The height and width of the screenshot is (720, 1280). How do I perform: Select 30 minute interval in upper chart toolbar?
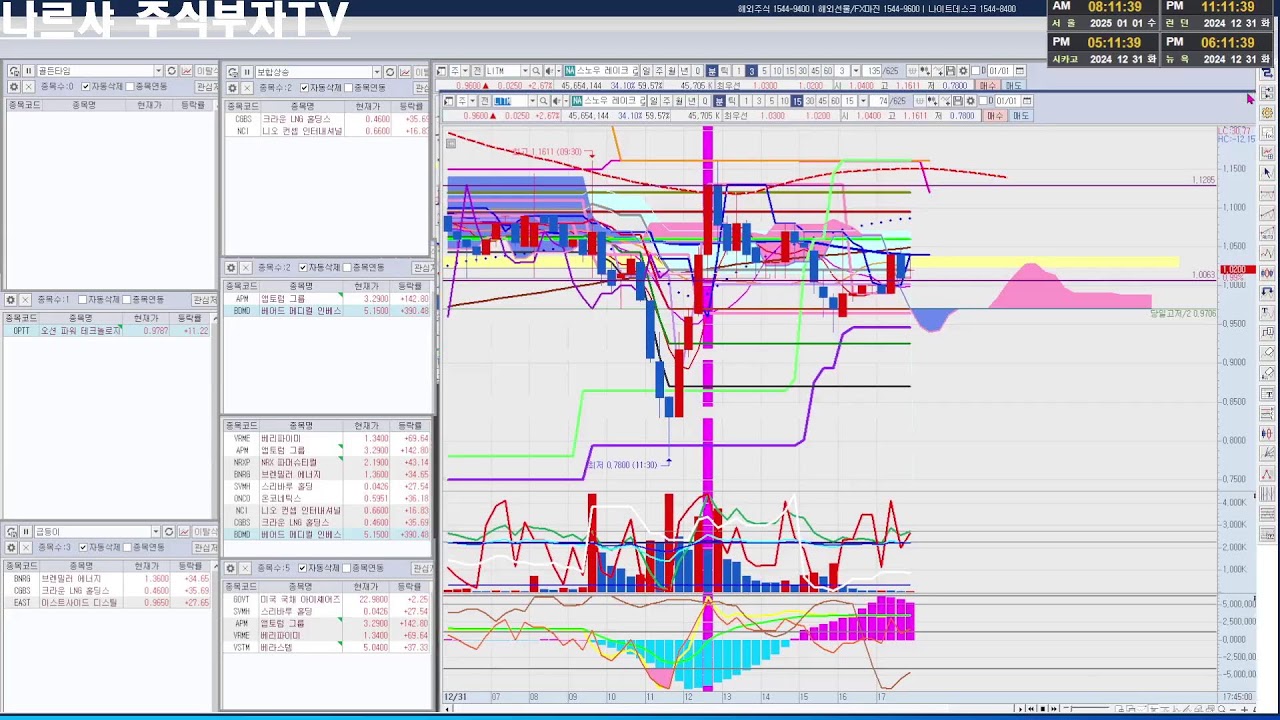[802, 71]
